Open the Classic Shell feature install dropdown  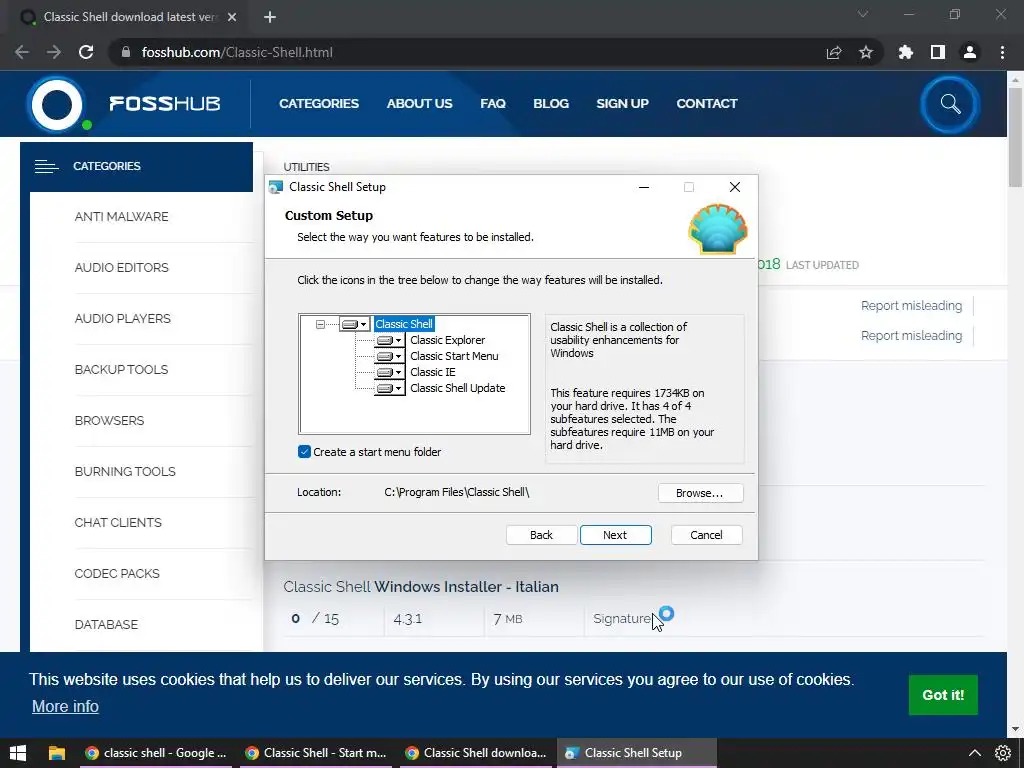[x=355, y=324]
